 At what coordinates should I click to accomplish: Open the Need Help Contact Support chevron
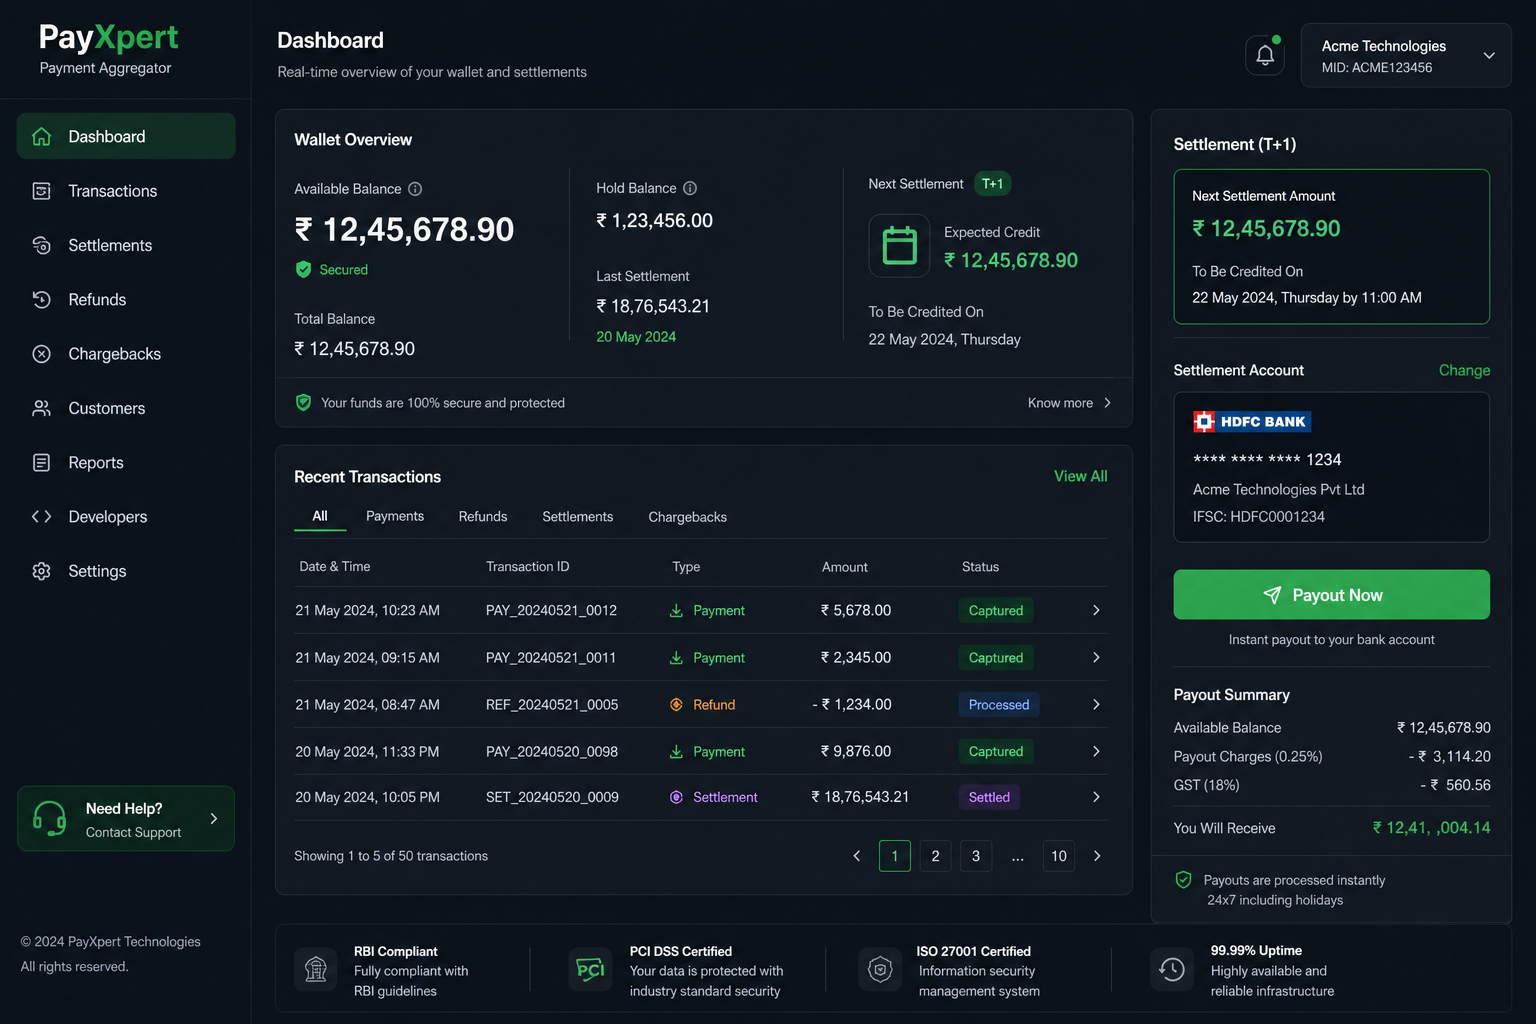tap(214, 819)
